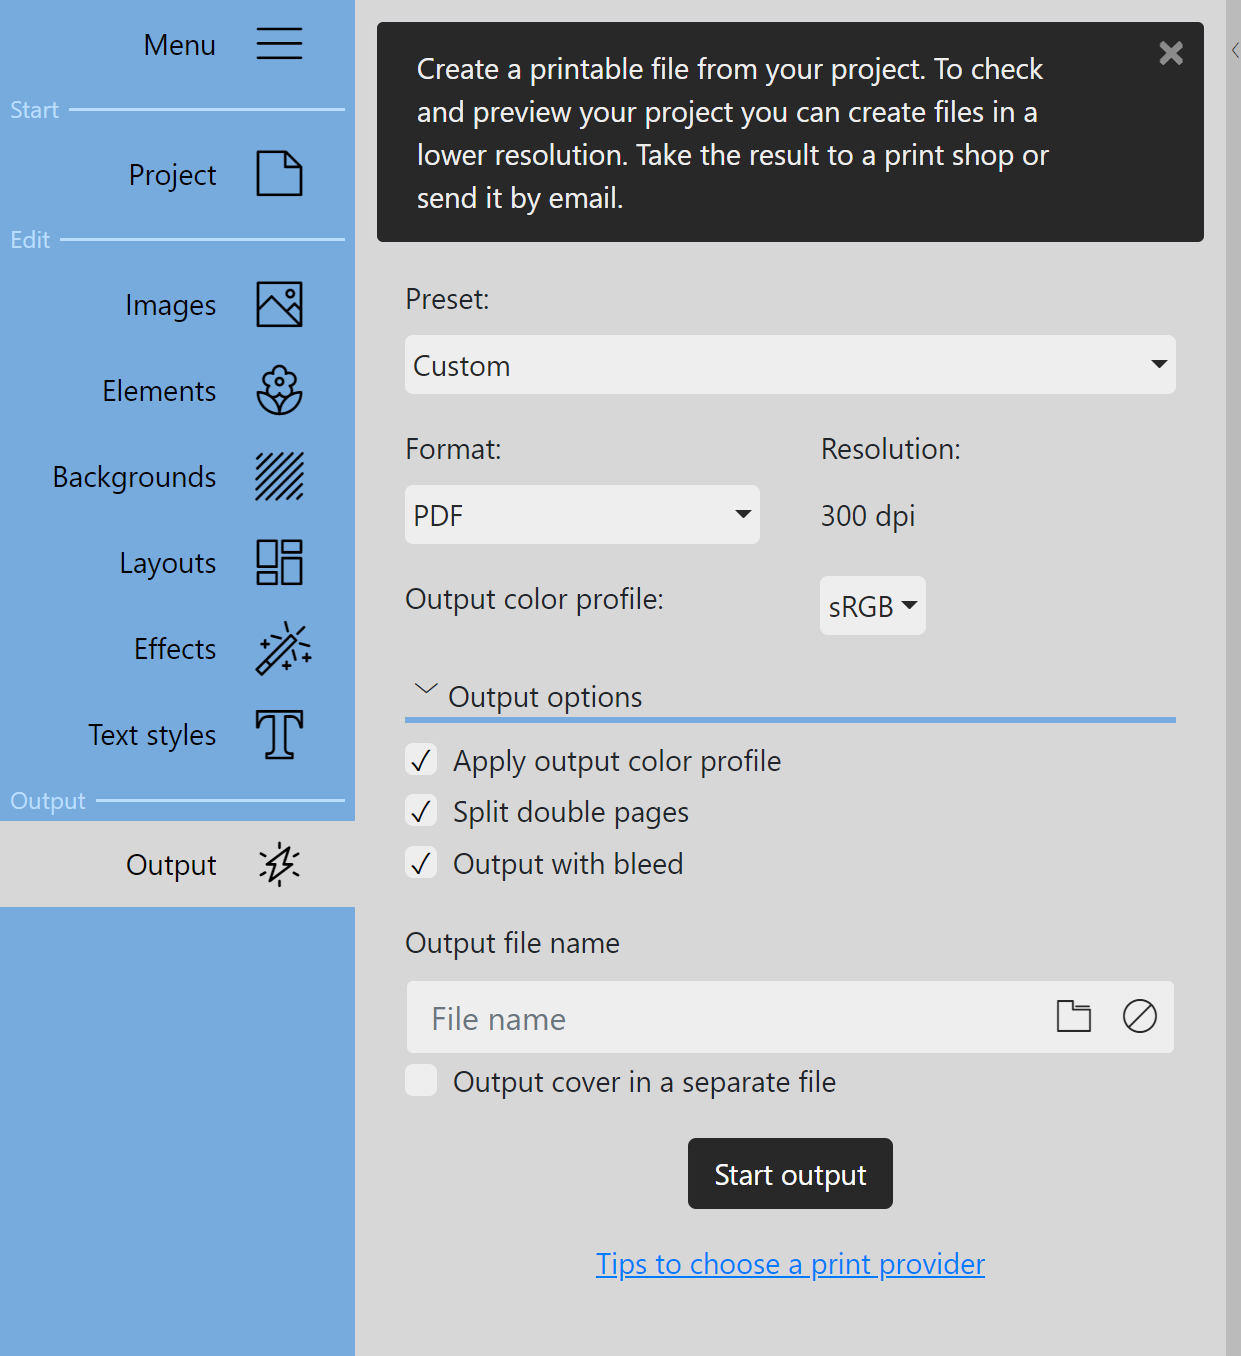Image resolution: width=1241 pixels, height=1356 pixels.
Task: Toggle the Split double pages checkbox
Action: click(421, 811)
